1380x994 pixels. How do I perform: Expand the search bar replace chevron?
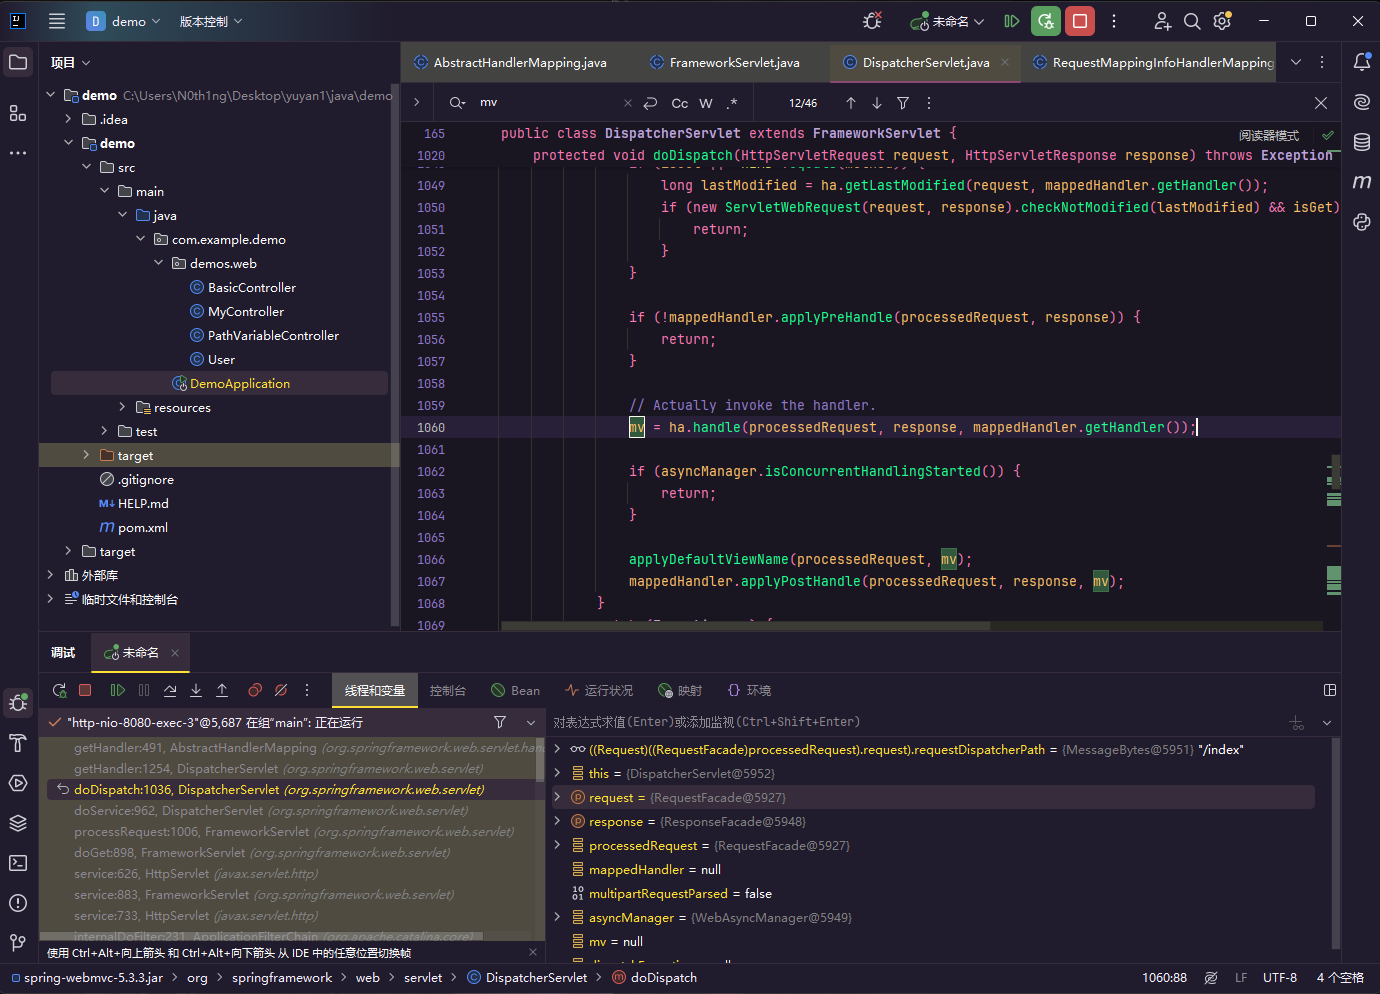click(417, 103)
